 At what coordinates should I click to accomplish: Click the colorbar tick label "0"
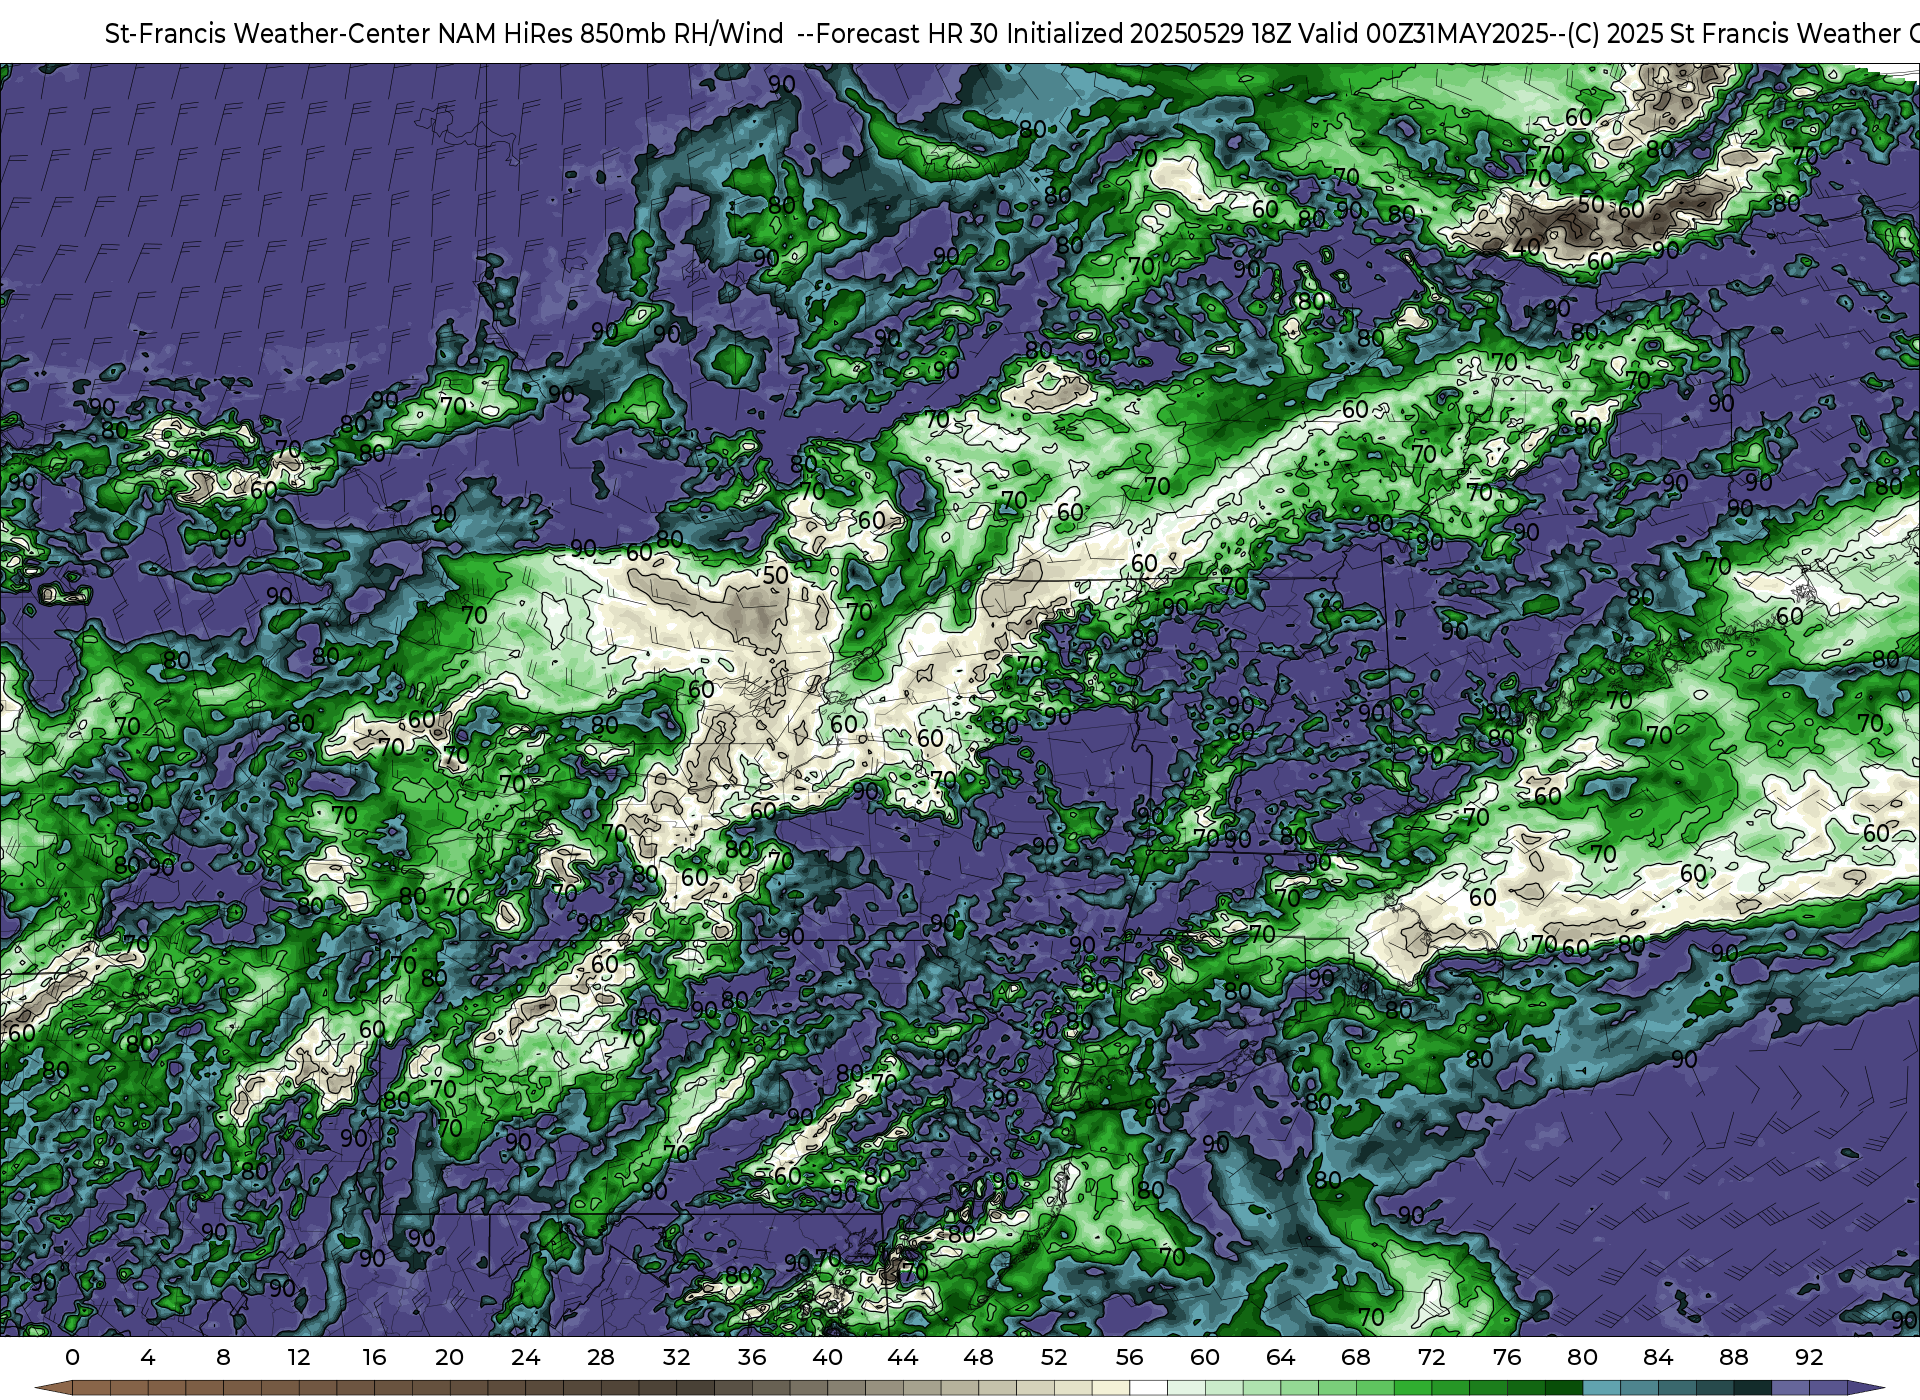coord(72,1357)
